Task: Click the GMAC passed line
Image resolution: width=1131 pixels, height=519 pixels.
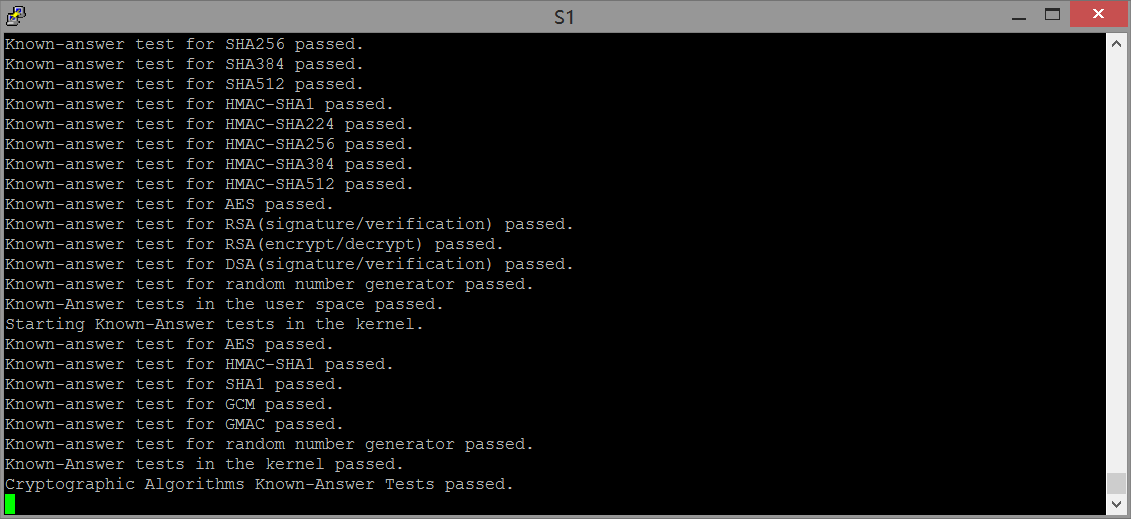Action: point(174,424)
